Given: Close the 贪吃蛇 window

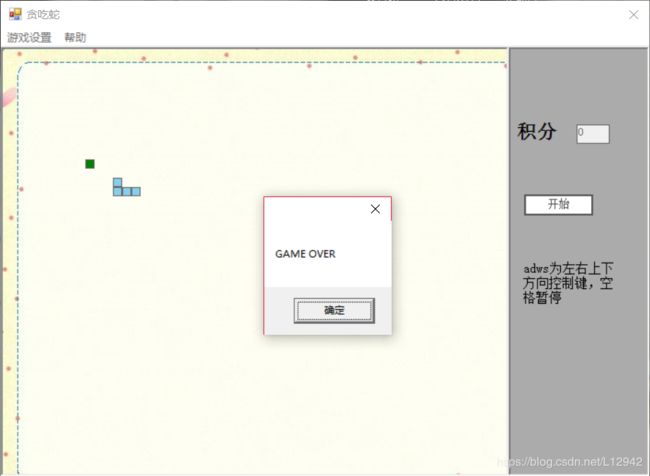Looking at the screenshot, I should (x=633, y=15).
